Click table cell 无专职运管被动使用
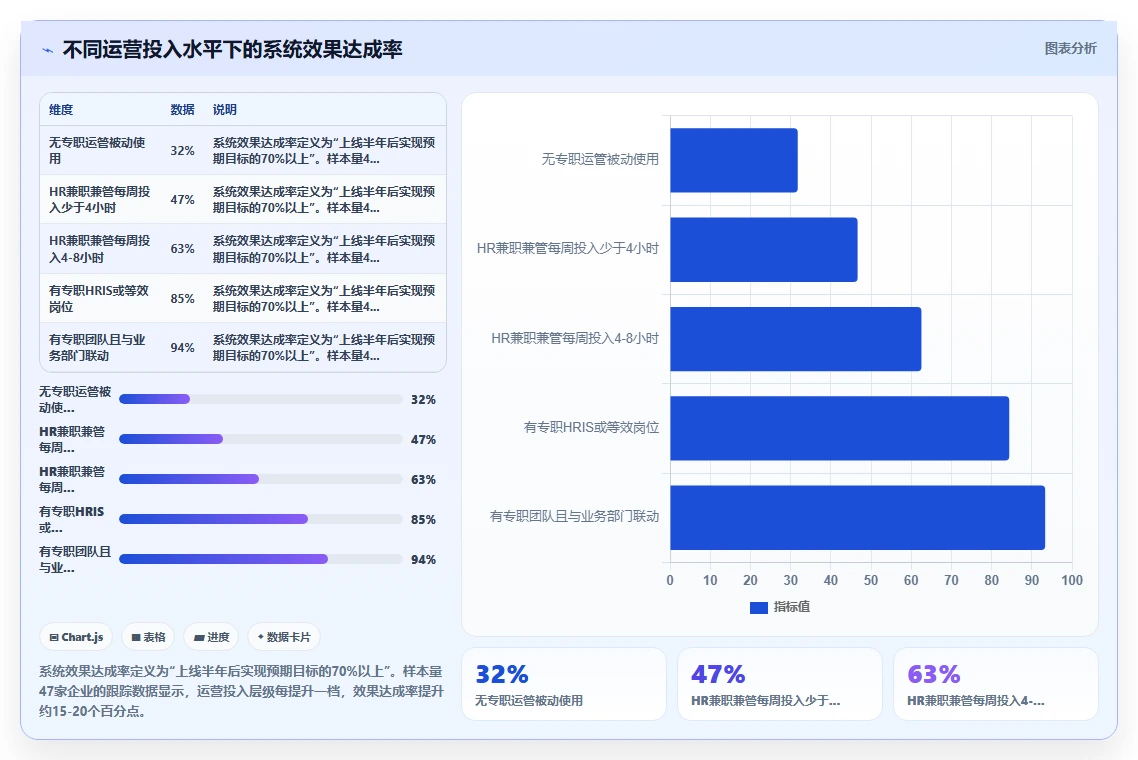Image resolution: width=1138 pixels, height=760 pixels. click(100, 150)
